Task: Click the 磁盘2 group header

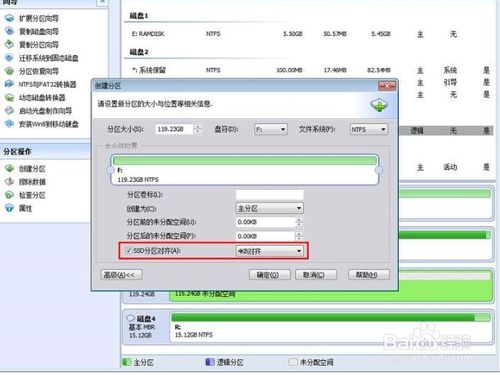Action: 139,52
